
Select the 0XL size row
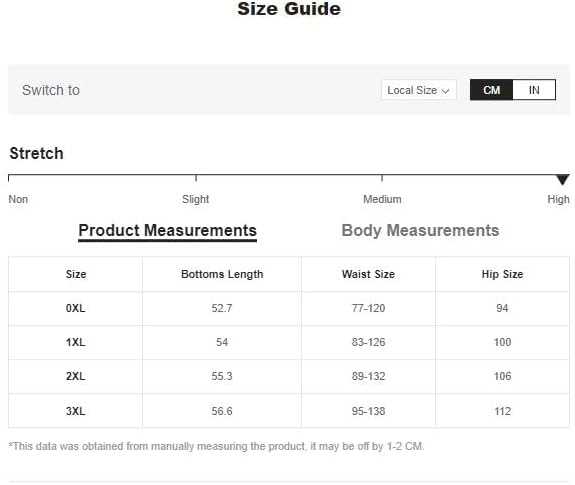(x=289, y=308)
